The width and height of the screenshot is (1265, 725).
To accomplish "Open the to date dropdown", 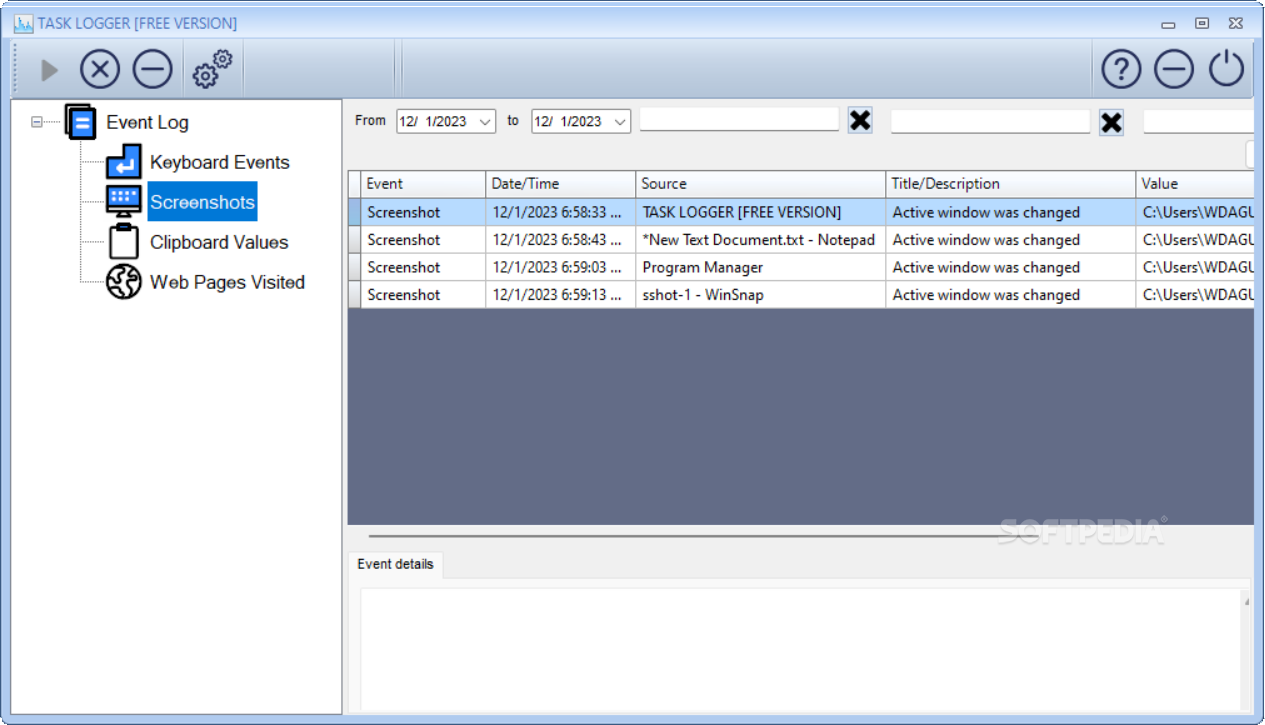I will click(x=620, y=121).
